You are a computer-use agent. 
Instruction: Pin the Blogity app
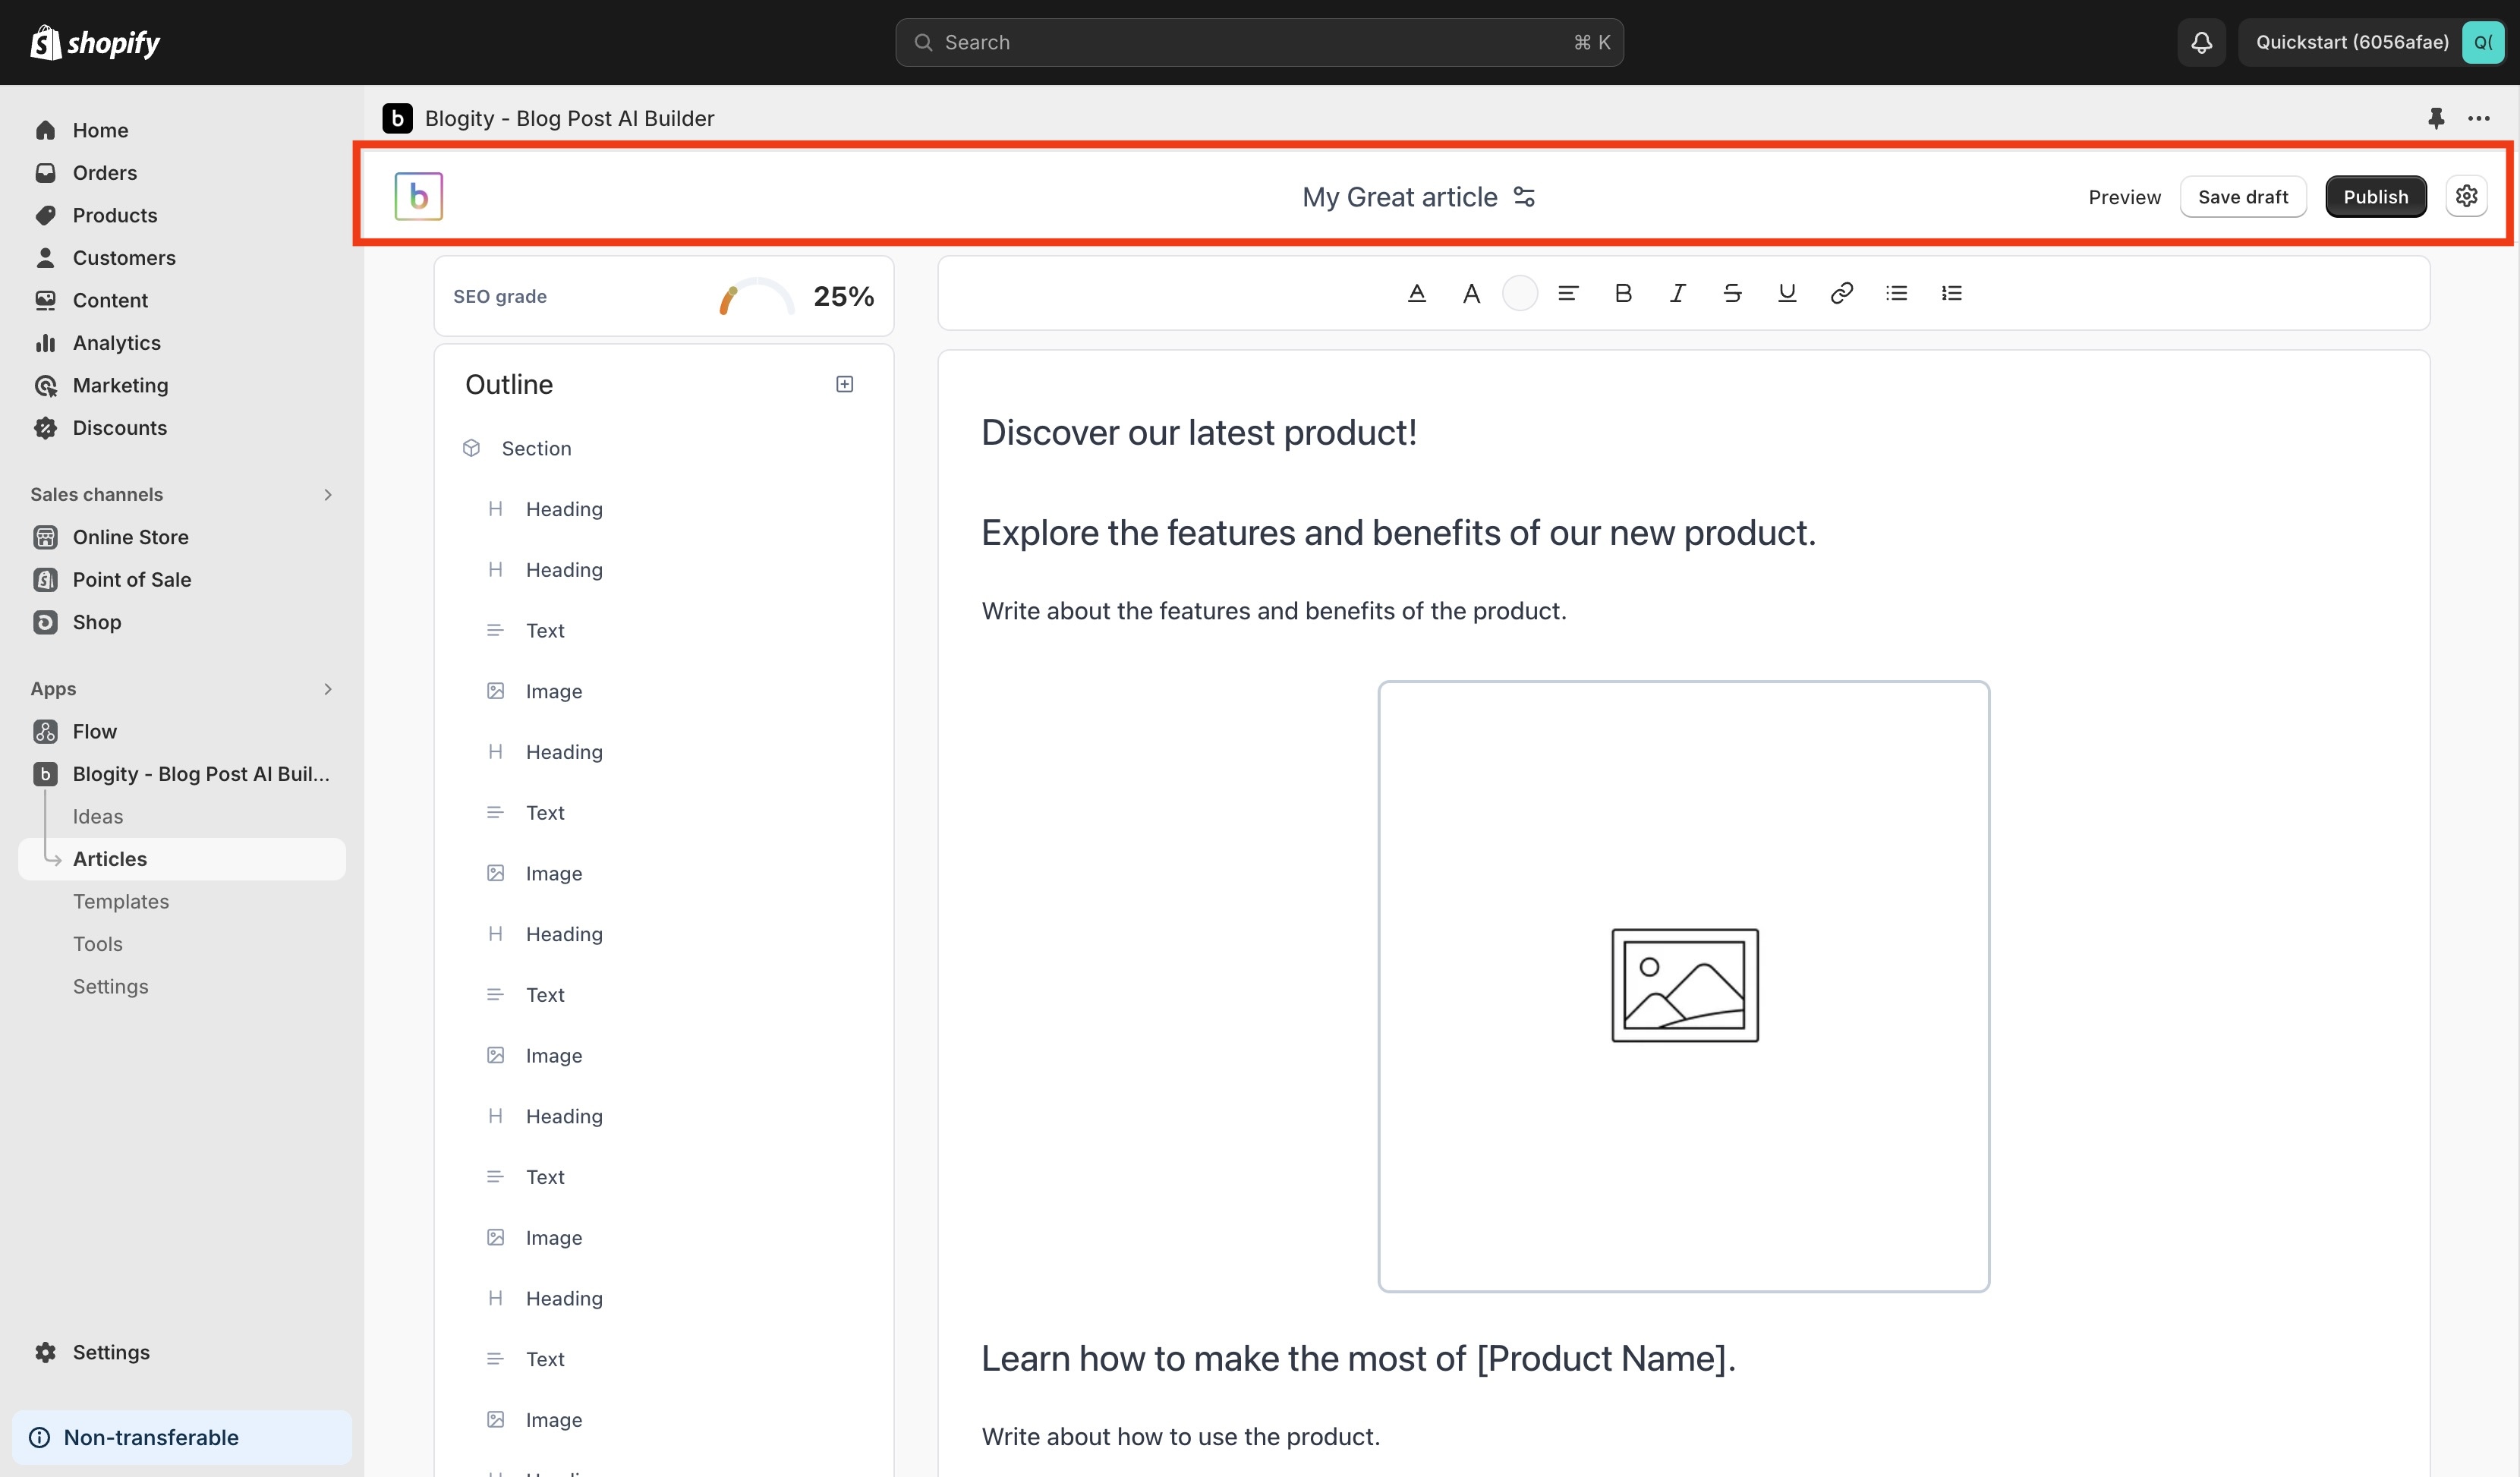pyautogui.click(x=2436, y=118)
